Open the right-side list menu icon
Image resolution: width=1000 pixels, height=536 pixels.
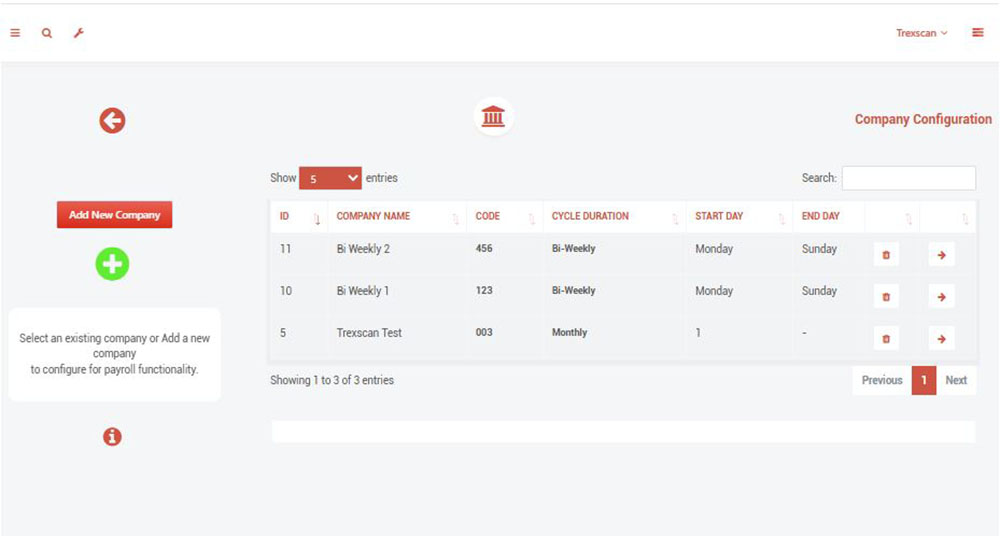click(x=977, y=33)
